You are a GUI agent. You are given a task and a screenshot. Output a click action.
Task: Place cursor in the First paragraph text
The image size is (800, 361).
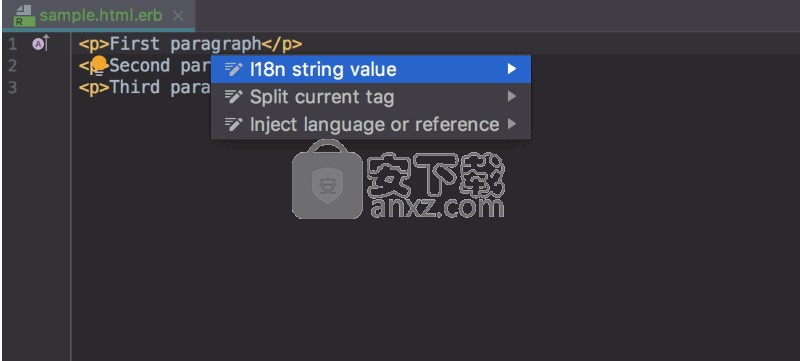pyautogui.click(x=185, y=44)
